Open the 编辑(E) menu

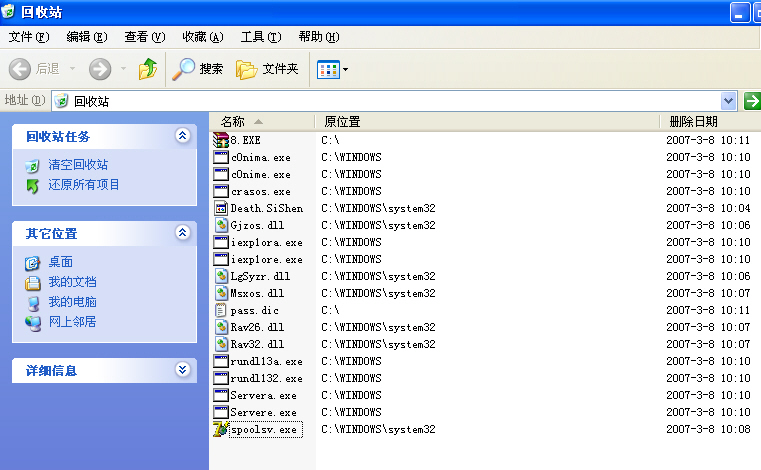pyautogui.click(x=86, y=37)
